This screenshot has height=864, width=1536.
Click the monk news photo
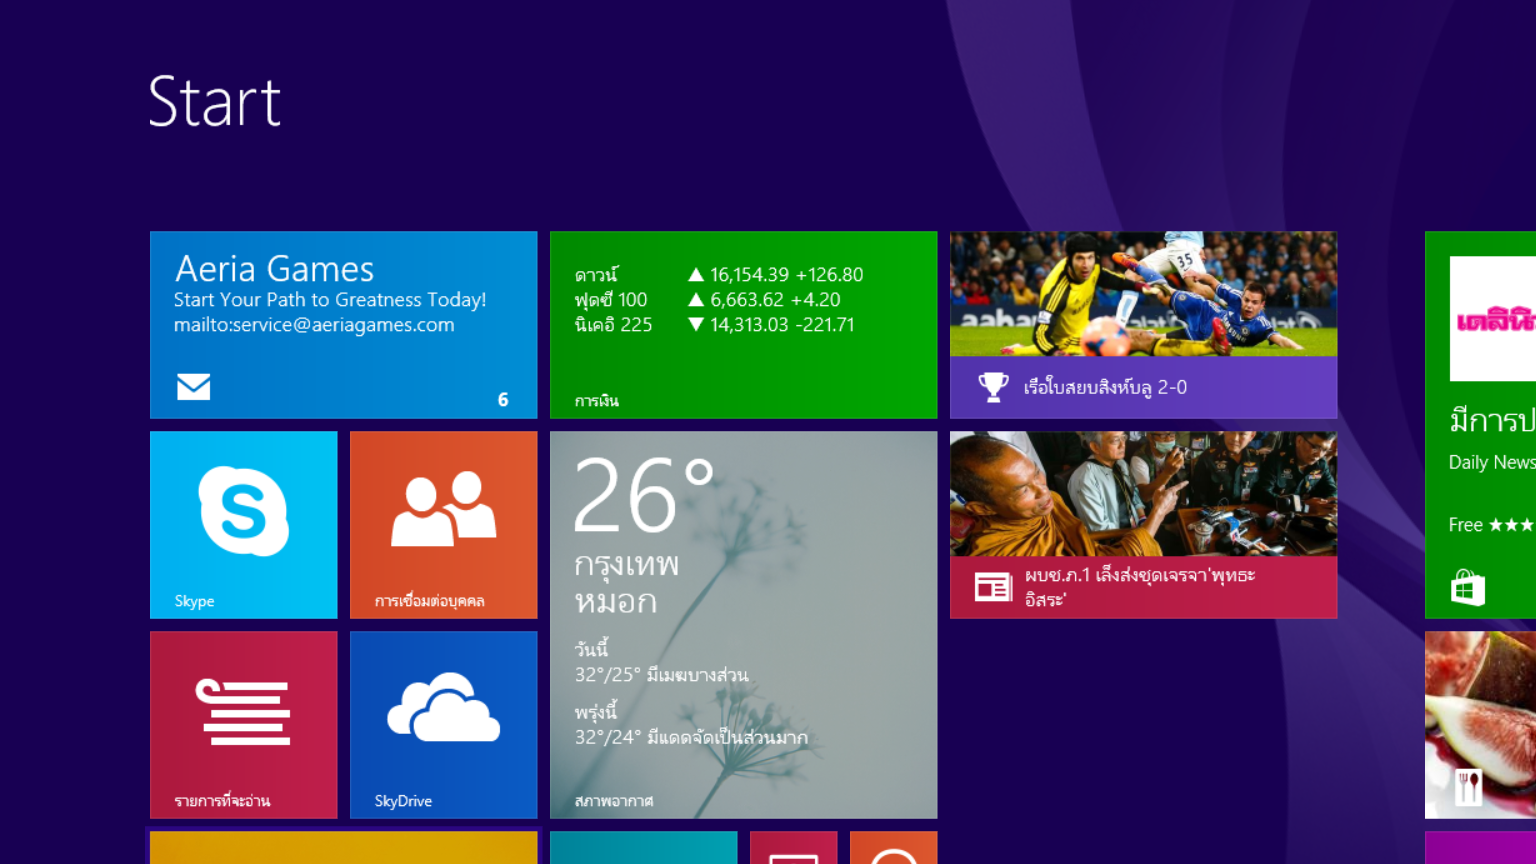[x=1143, y=494]
